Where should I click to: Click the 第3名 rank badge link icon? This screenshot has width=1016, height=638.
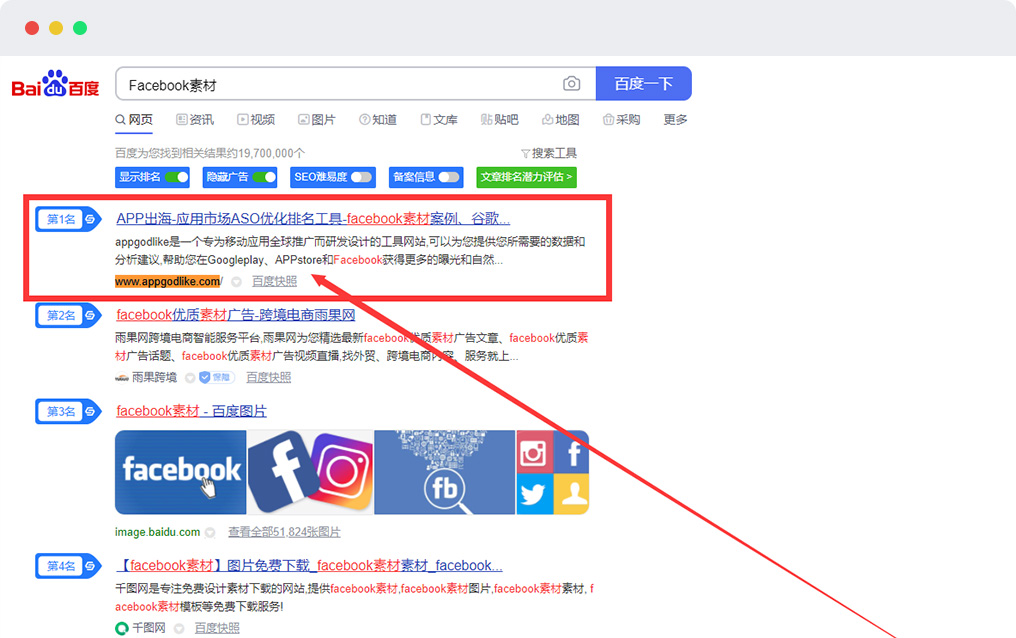(91, 411)
